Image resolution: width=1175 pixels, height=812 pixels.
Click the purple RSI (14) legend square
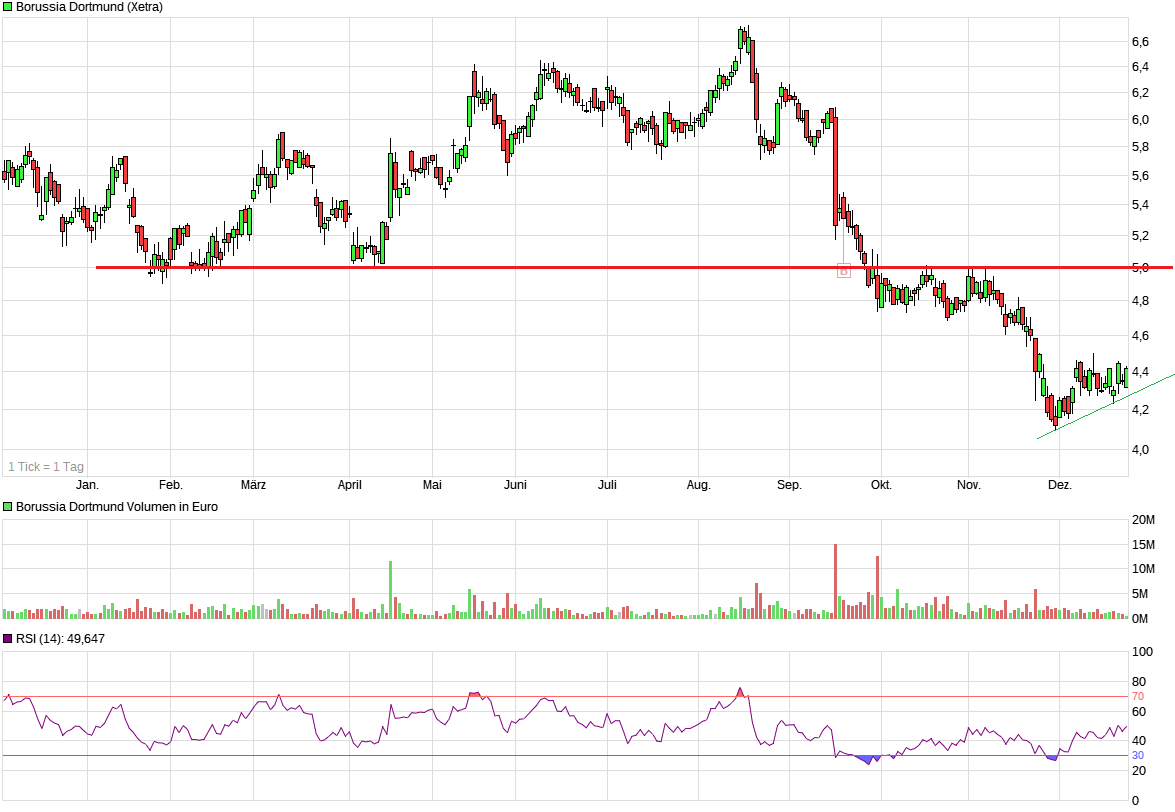pyautogui.click(x=7, y=639)
